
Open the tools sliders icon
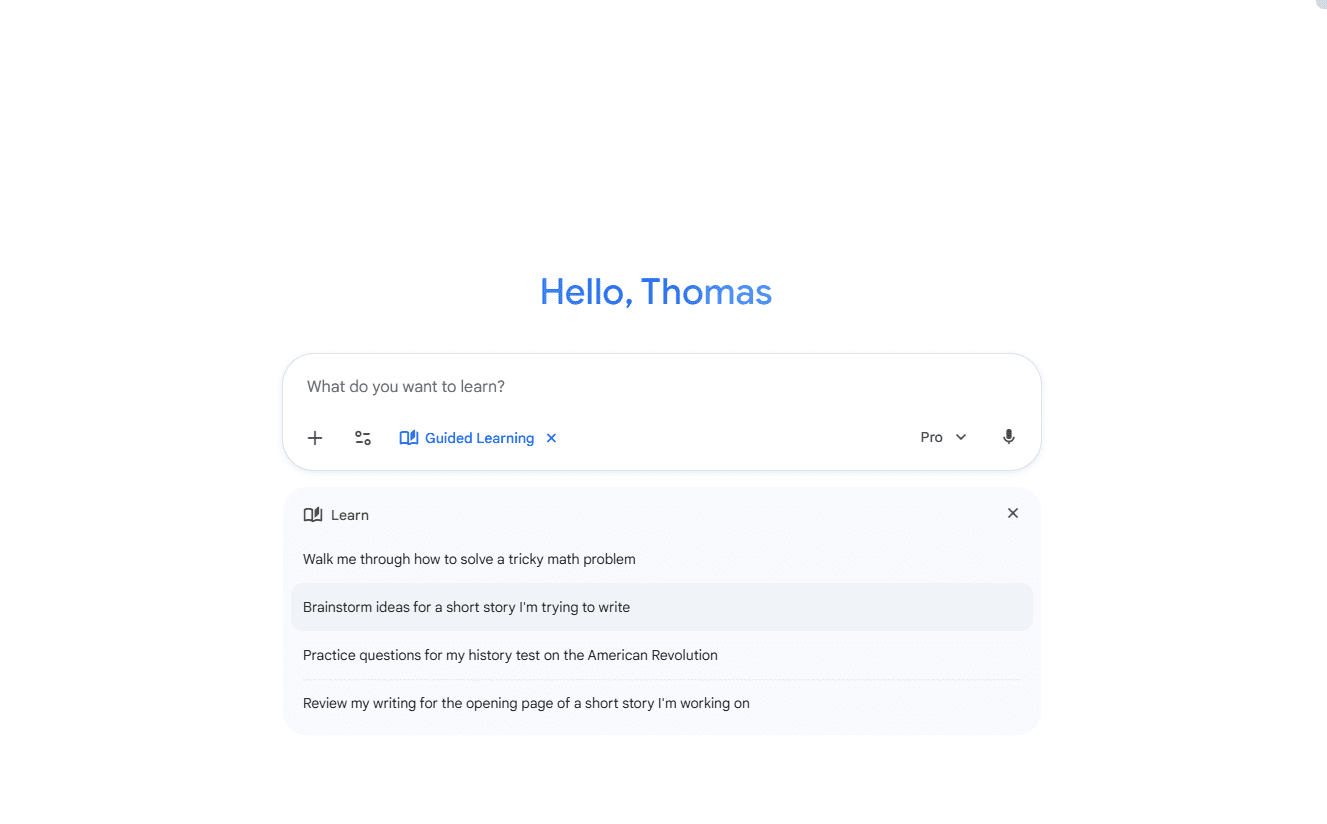(363, 438)
